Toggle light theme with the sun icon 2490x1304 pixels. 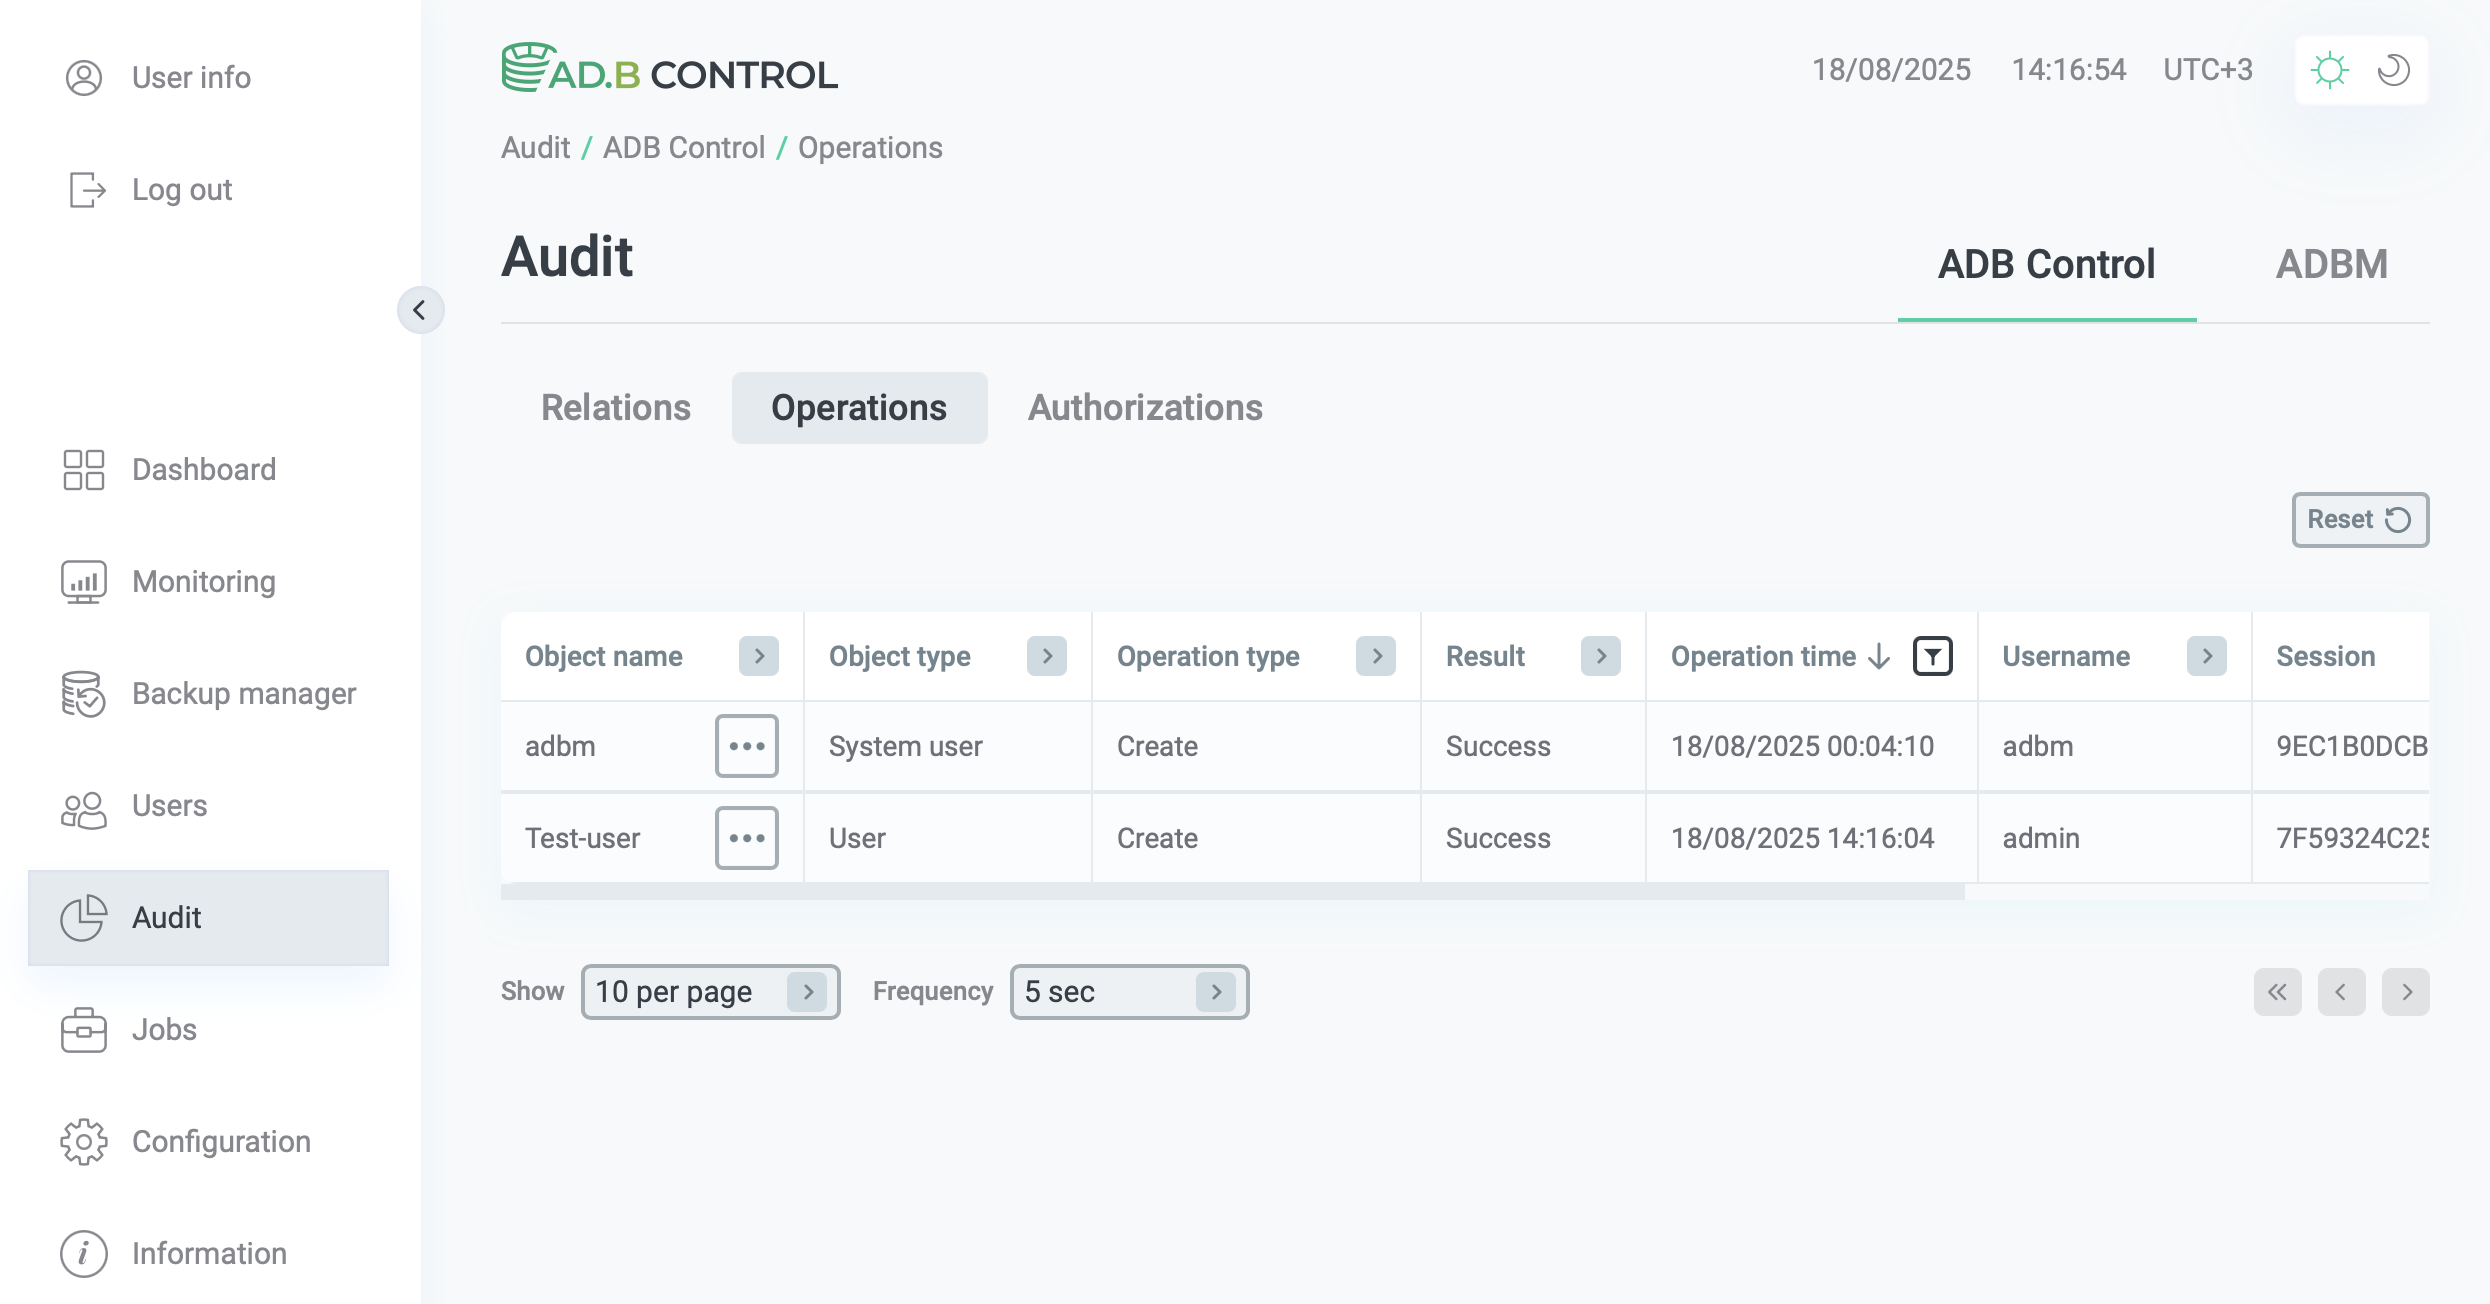pyautogui.click(x=2329, y=69)
